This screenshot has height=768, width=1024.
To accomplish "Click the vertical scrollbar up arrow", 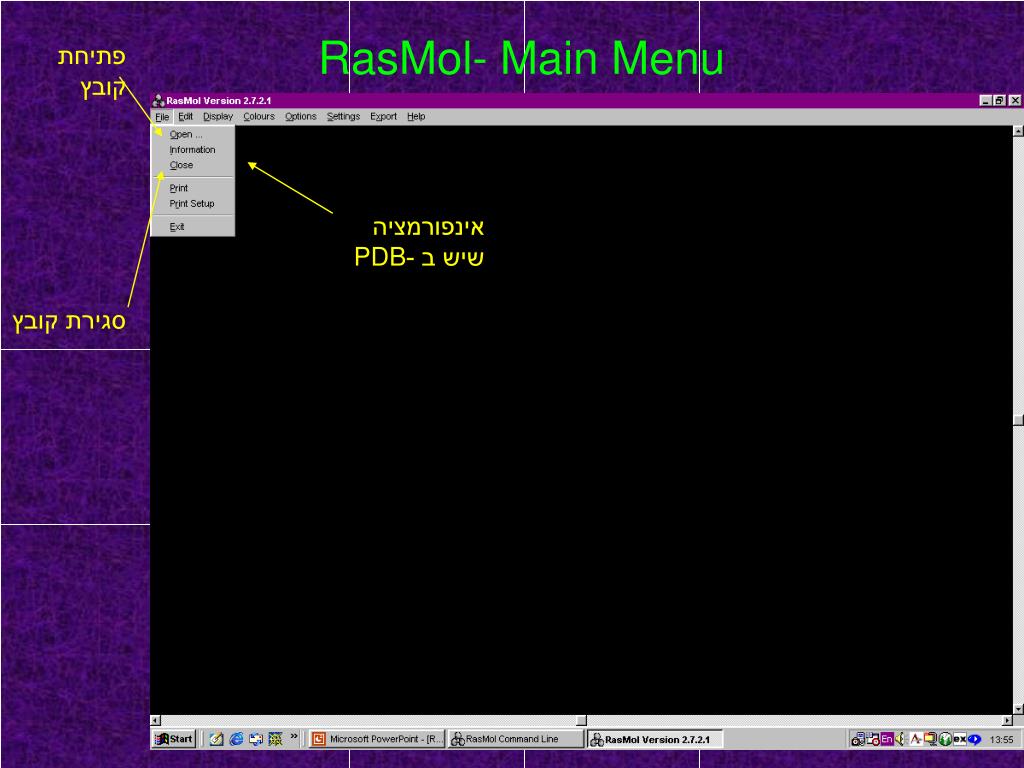I will point(1018,131).
